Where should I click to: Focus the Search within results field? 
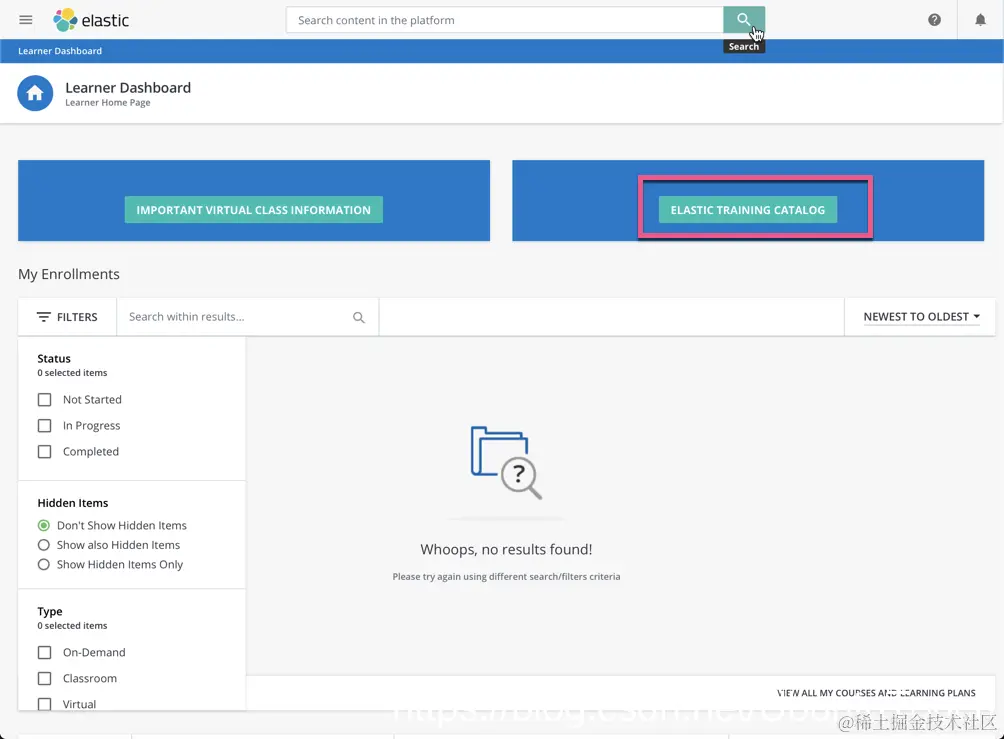click(x=248, y=317)
